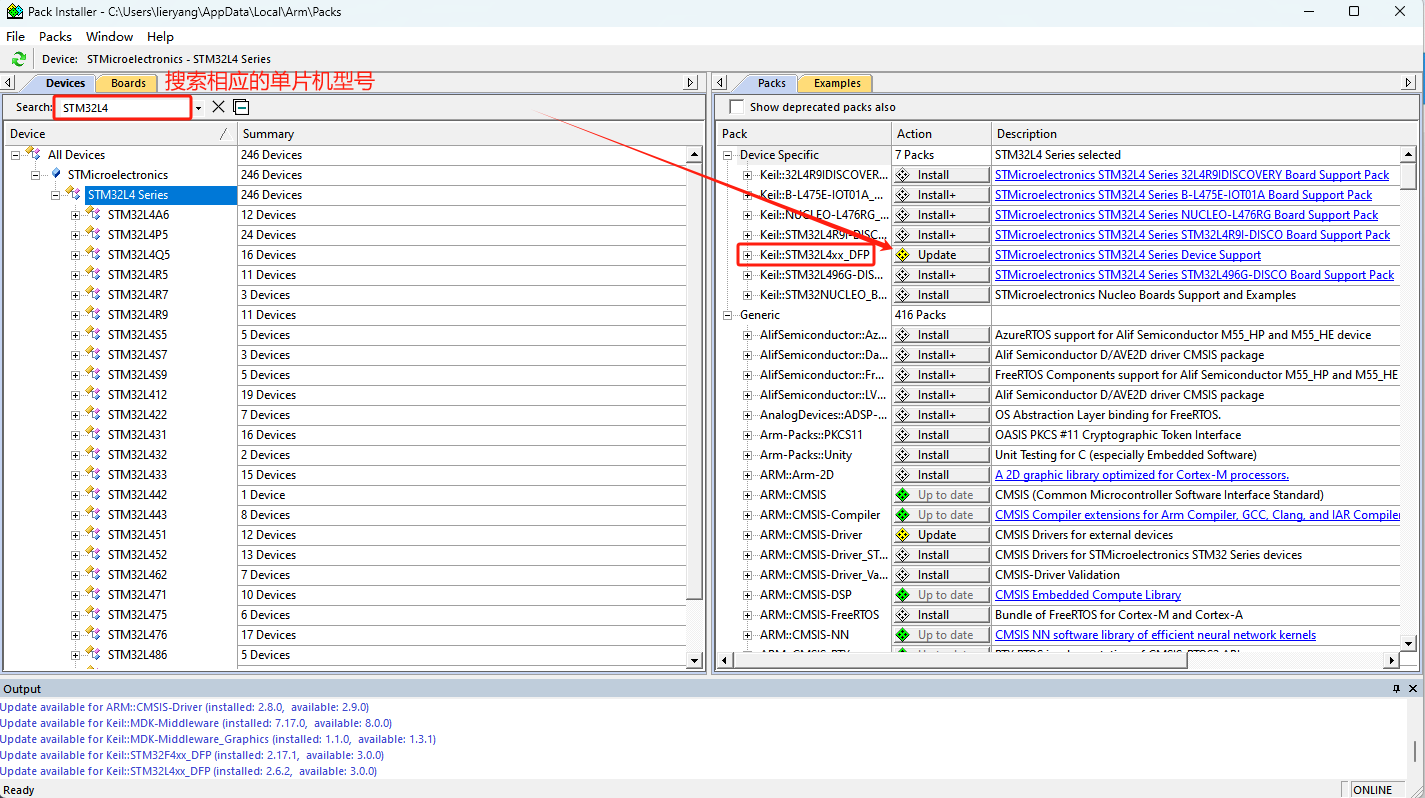The width and height of the screenshot is (1425, 798).
Task: Click the Search input field
Action: (122, 107)
